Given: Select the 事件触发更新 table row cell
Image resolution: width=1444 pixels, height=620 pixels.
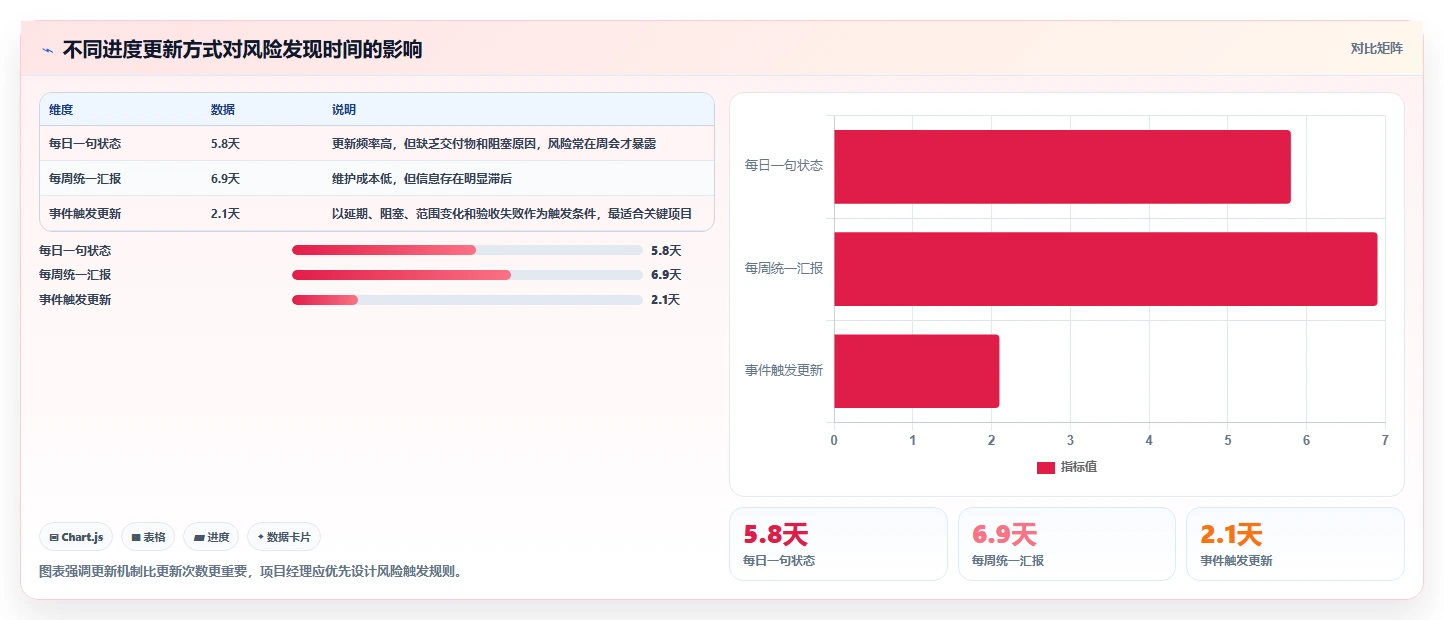Looking at the screenshot, I should pos(85,214).
